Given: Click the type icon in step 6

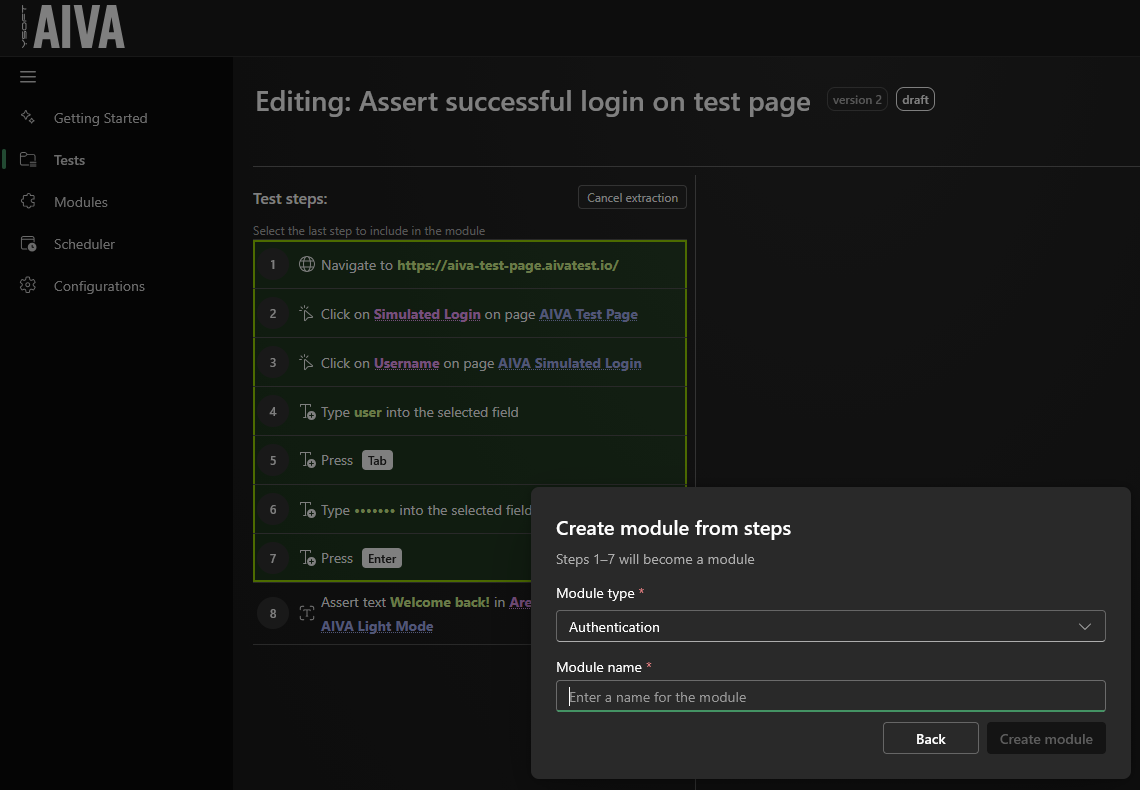Looking at the screenshot, I should tap(308, 510).
